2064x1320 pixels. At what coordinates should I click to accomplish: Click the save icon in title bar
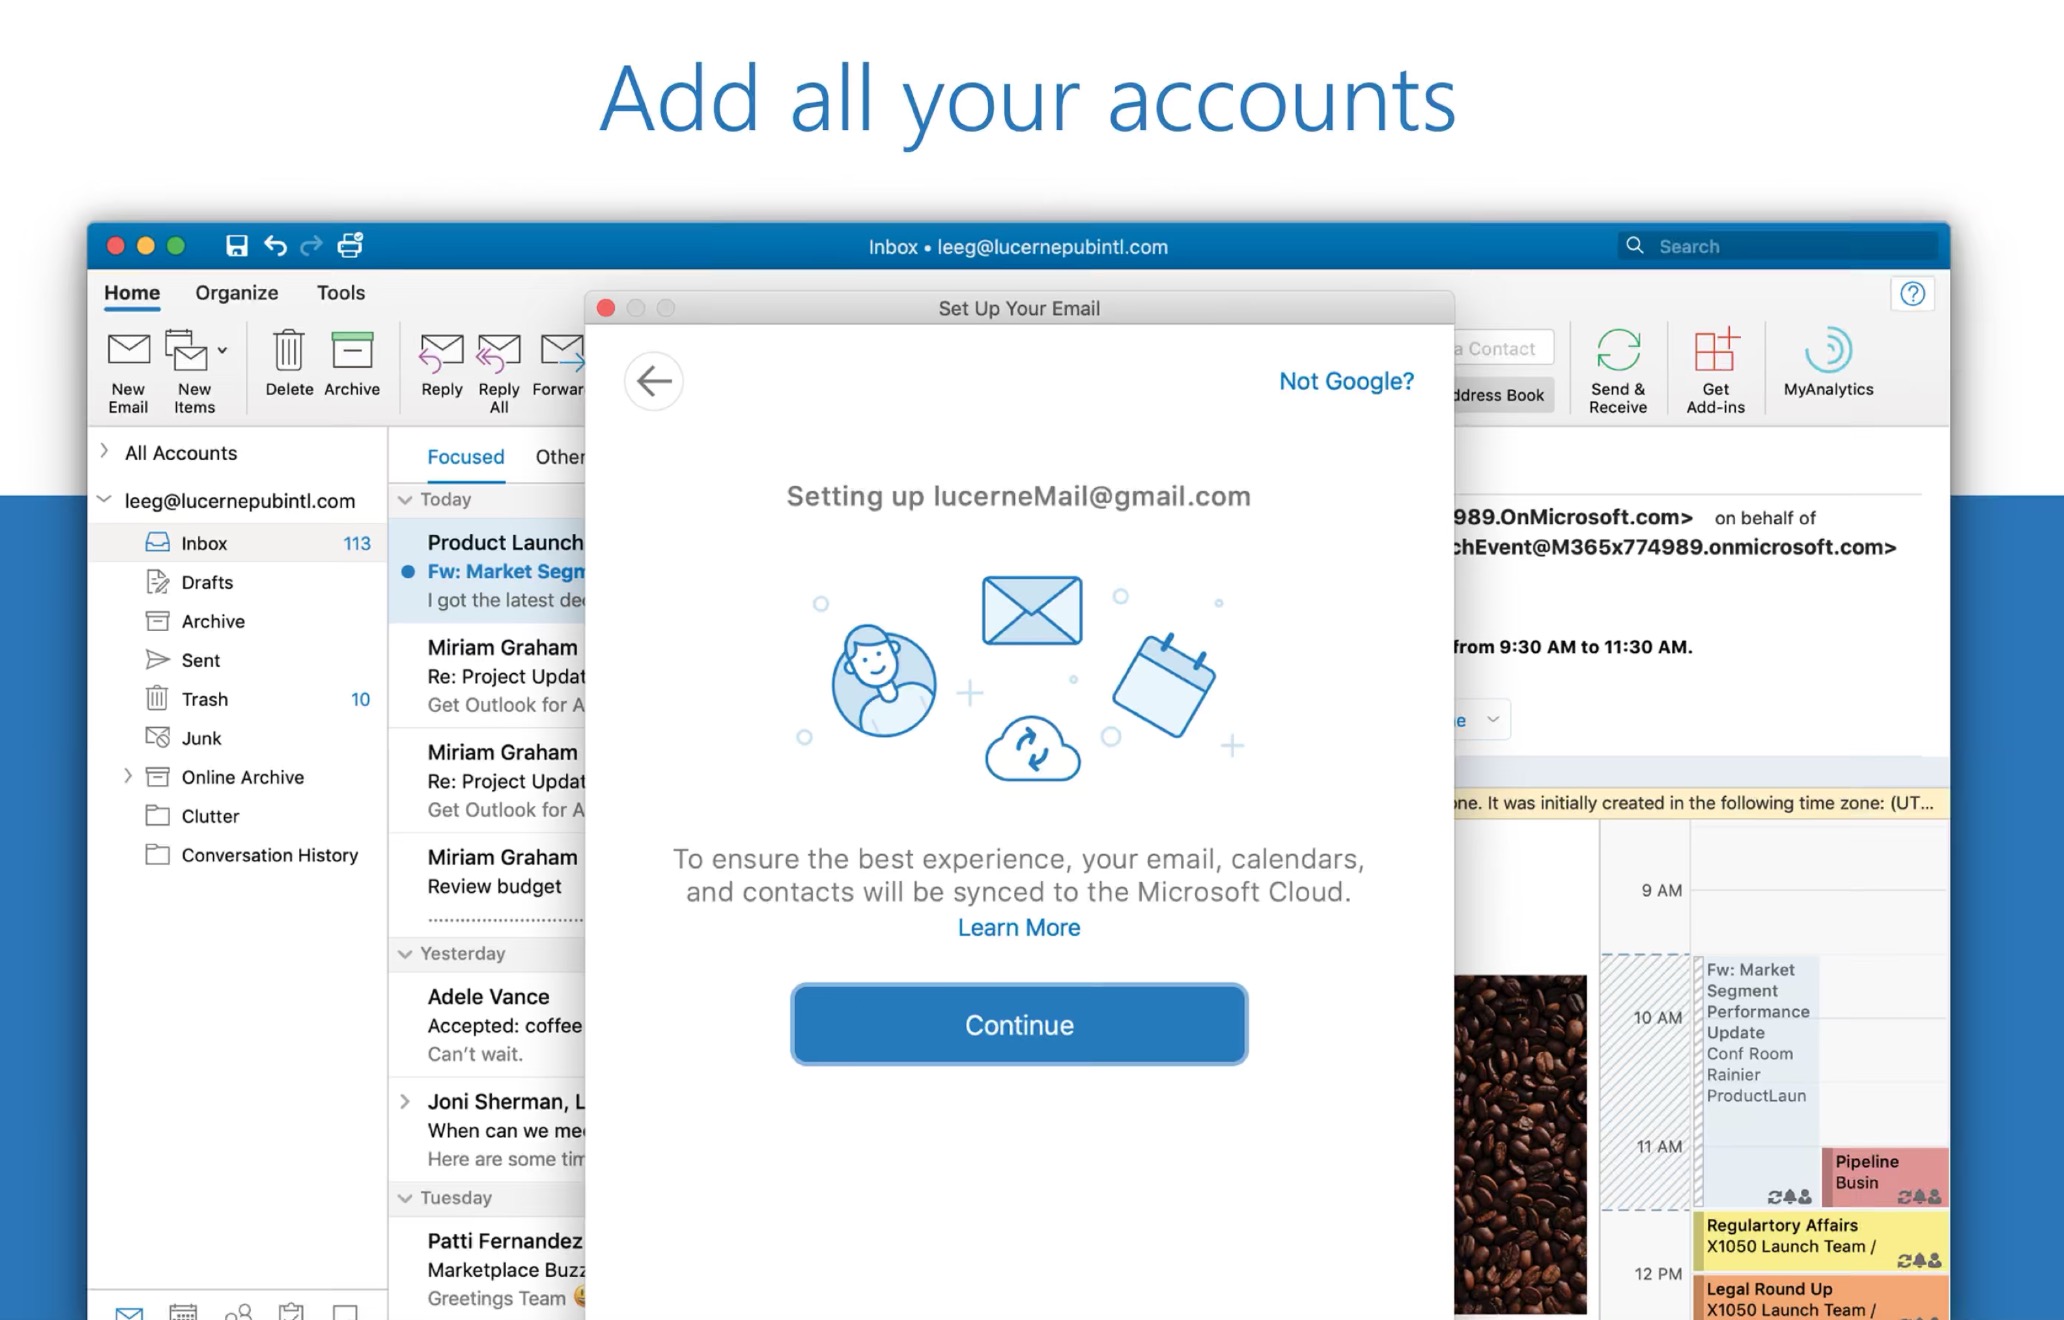pyautogui.click(x=236, y=246)
